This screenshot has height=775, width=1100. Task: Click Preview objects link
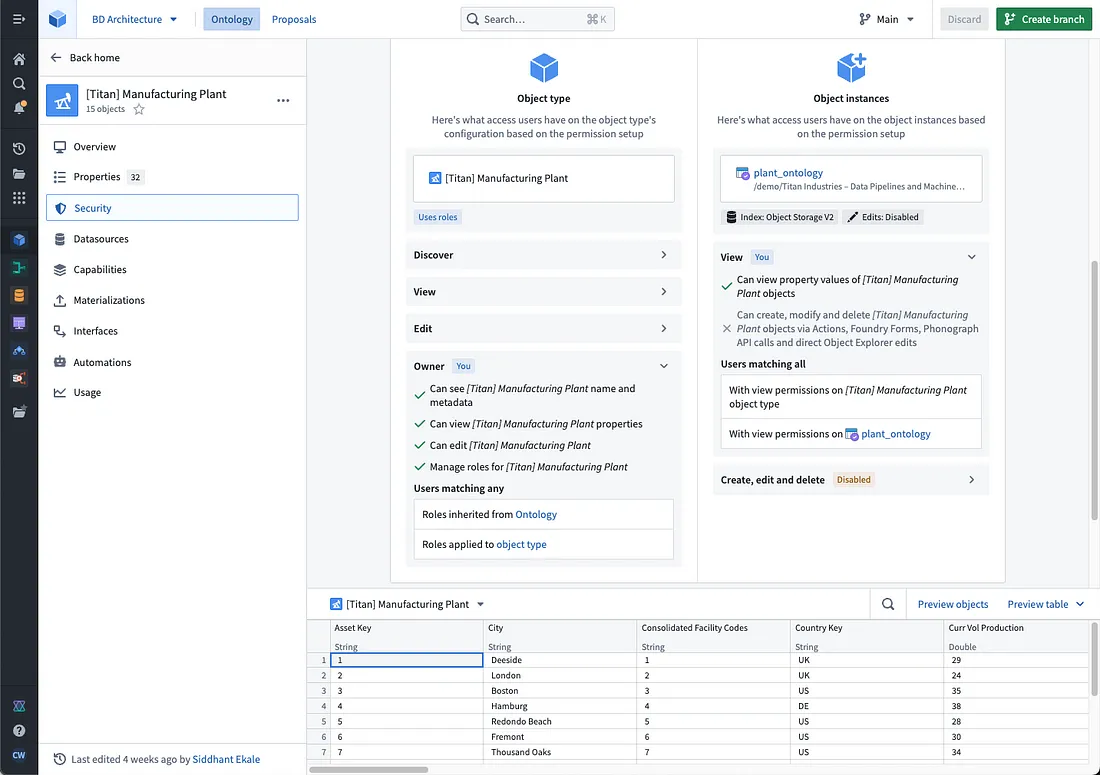(952, 604)
